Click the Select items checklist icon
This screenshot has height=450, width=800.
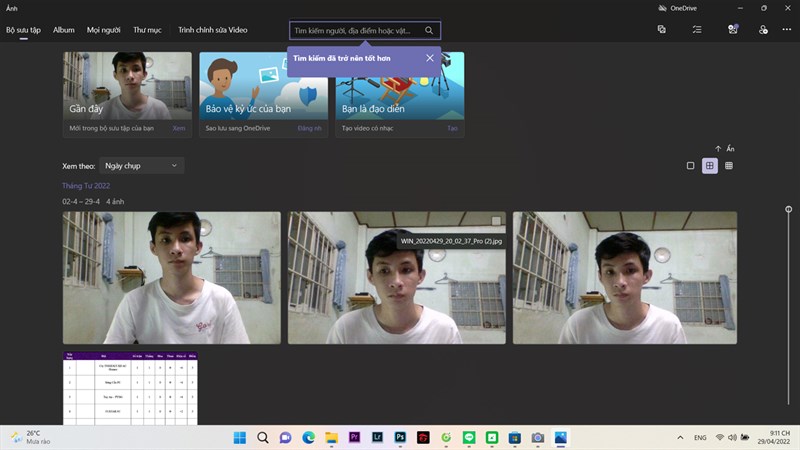click(x=697, y=30)
